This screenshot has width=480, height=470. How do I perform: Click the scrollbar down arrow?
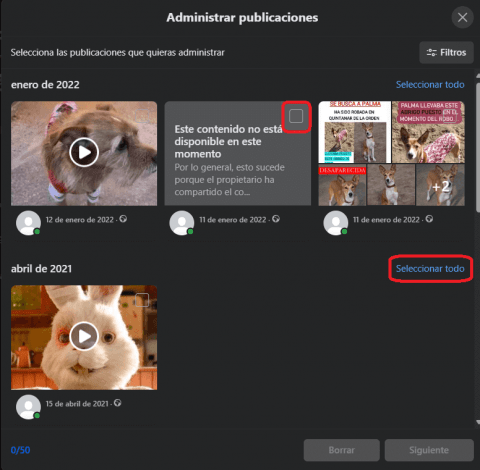(x=478, y=422)
